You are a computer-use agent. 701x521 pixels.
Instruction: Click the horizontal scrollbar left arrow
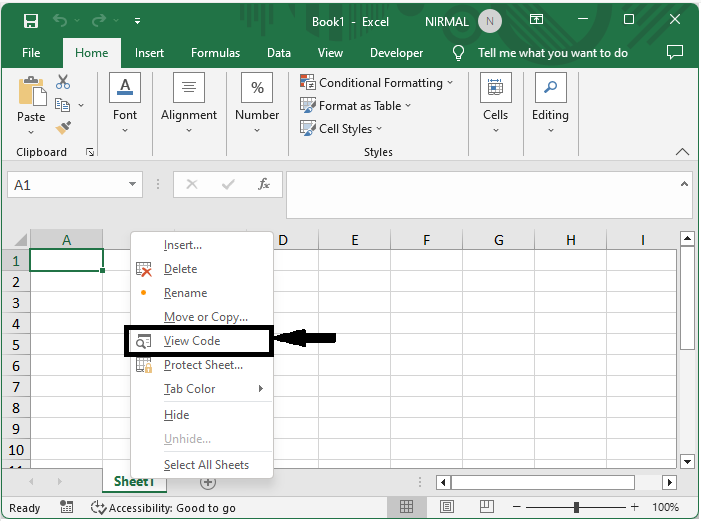pos(443,483)
